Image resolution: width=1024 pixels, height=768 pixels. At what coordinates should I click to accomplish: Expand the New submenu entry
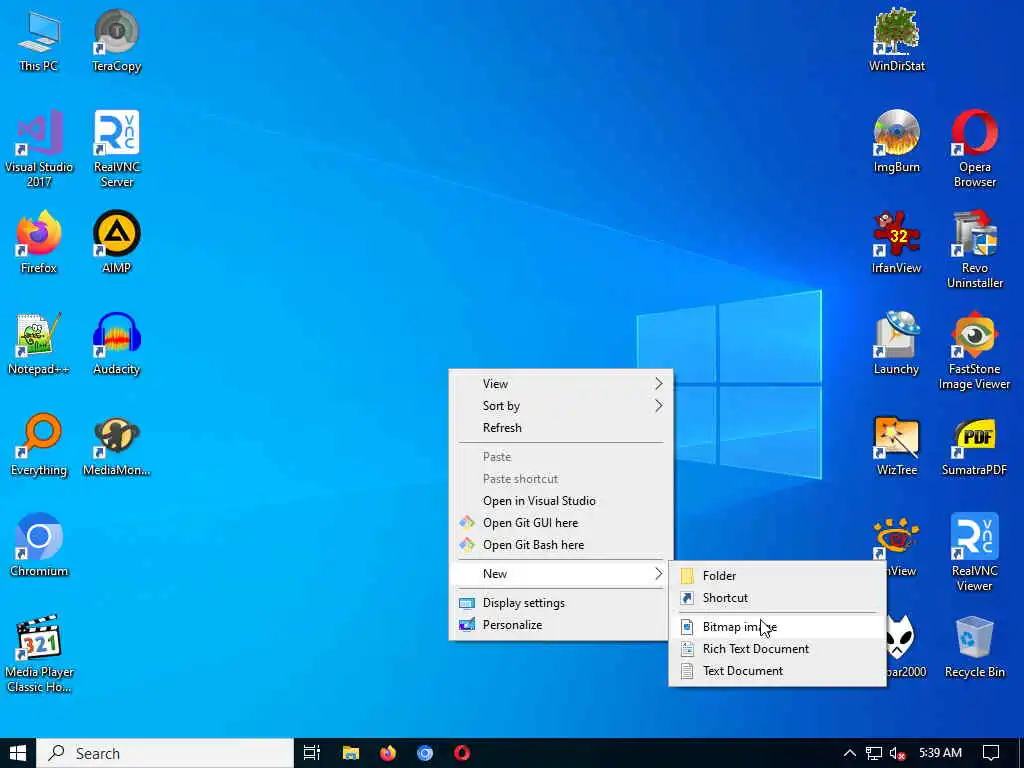pos(561,573)
